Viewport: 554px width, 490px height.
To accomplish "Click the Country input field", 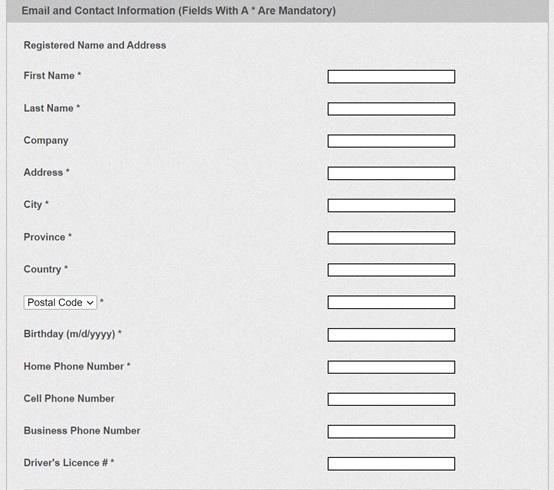I will coord(391,270).
